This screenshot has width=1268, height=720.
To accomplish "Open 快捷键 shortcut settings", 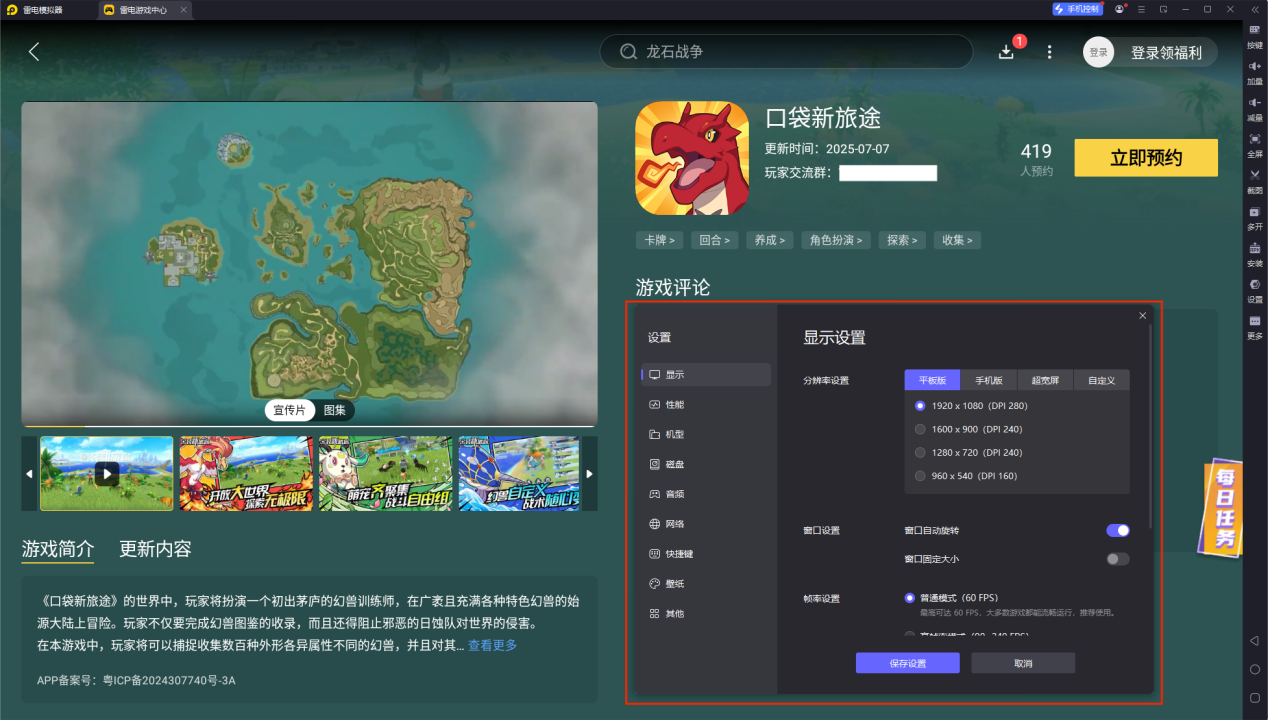I will (707, 553).
